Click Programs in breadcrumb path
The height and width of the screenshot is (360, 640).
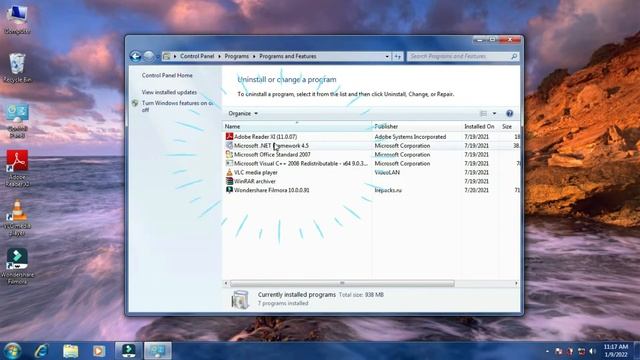point(236,56)
